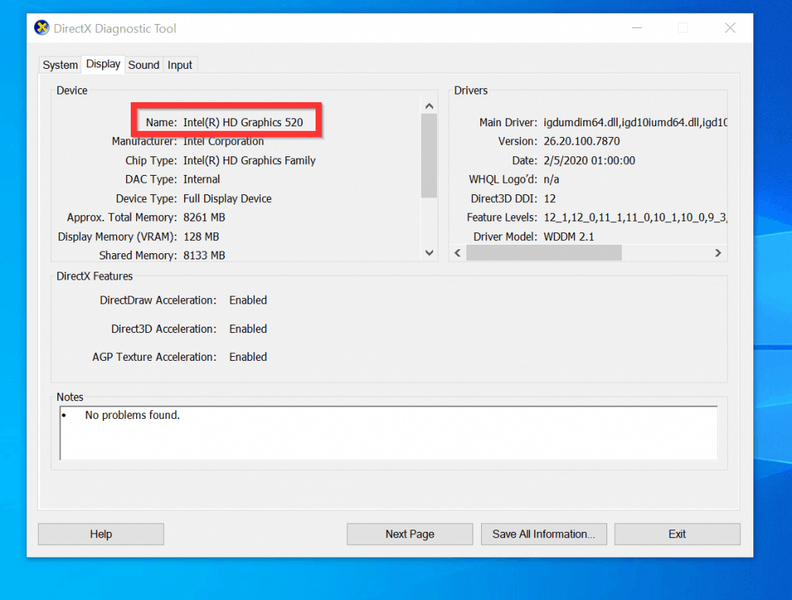Open the Sound tab
792x600 pixels.
[143, 65]
